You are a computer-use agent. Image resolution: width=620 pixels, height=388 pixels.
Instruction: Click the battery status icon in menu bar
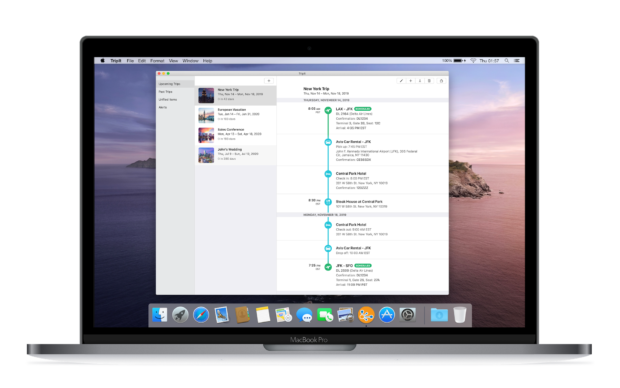(459, 61)
